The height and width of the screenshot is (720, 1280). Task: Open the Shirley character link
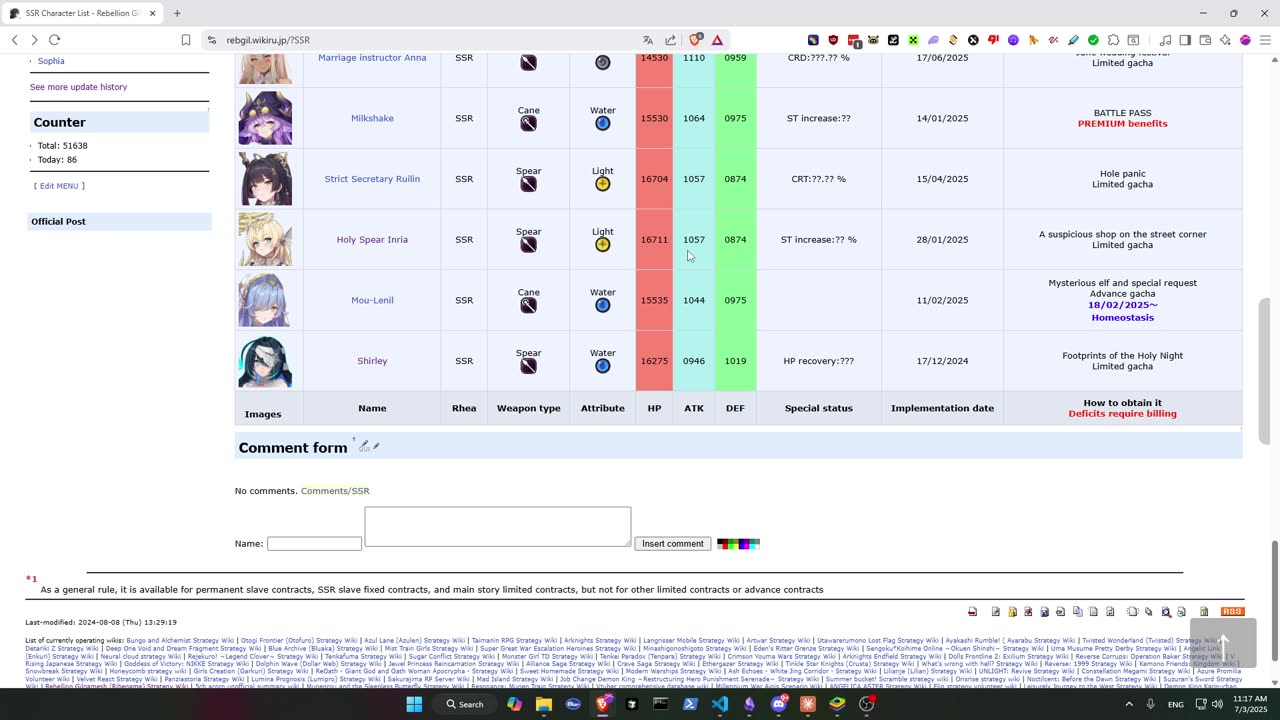pos(372,361)
